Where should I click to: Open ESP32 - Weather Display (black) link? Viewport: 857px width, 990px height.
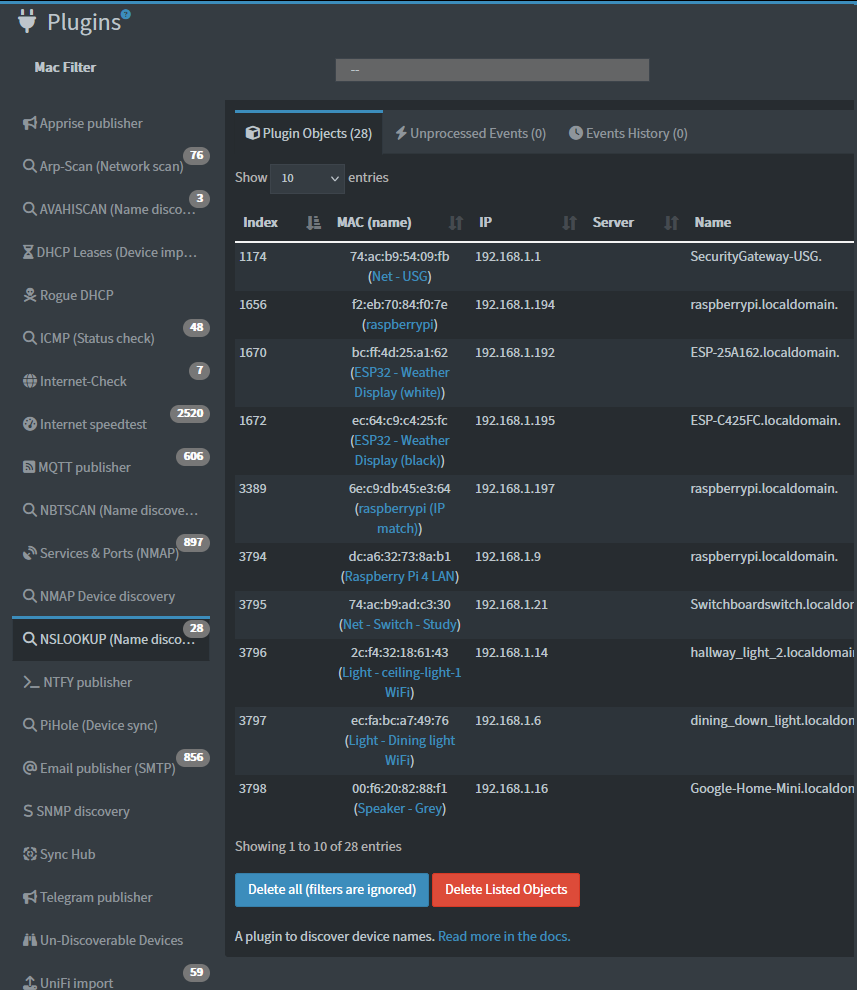point(401,450)
